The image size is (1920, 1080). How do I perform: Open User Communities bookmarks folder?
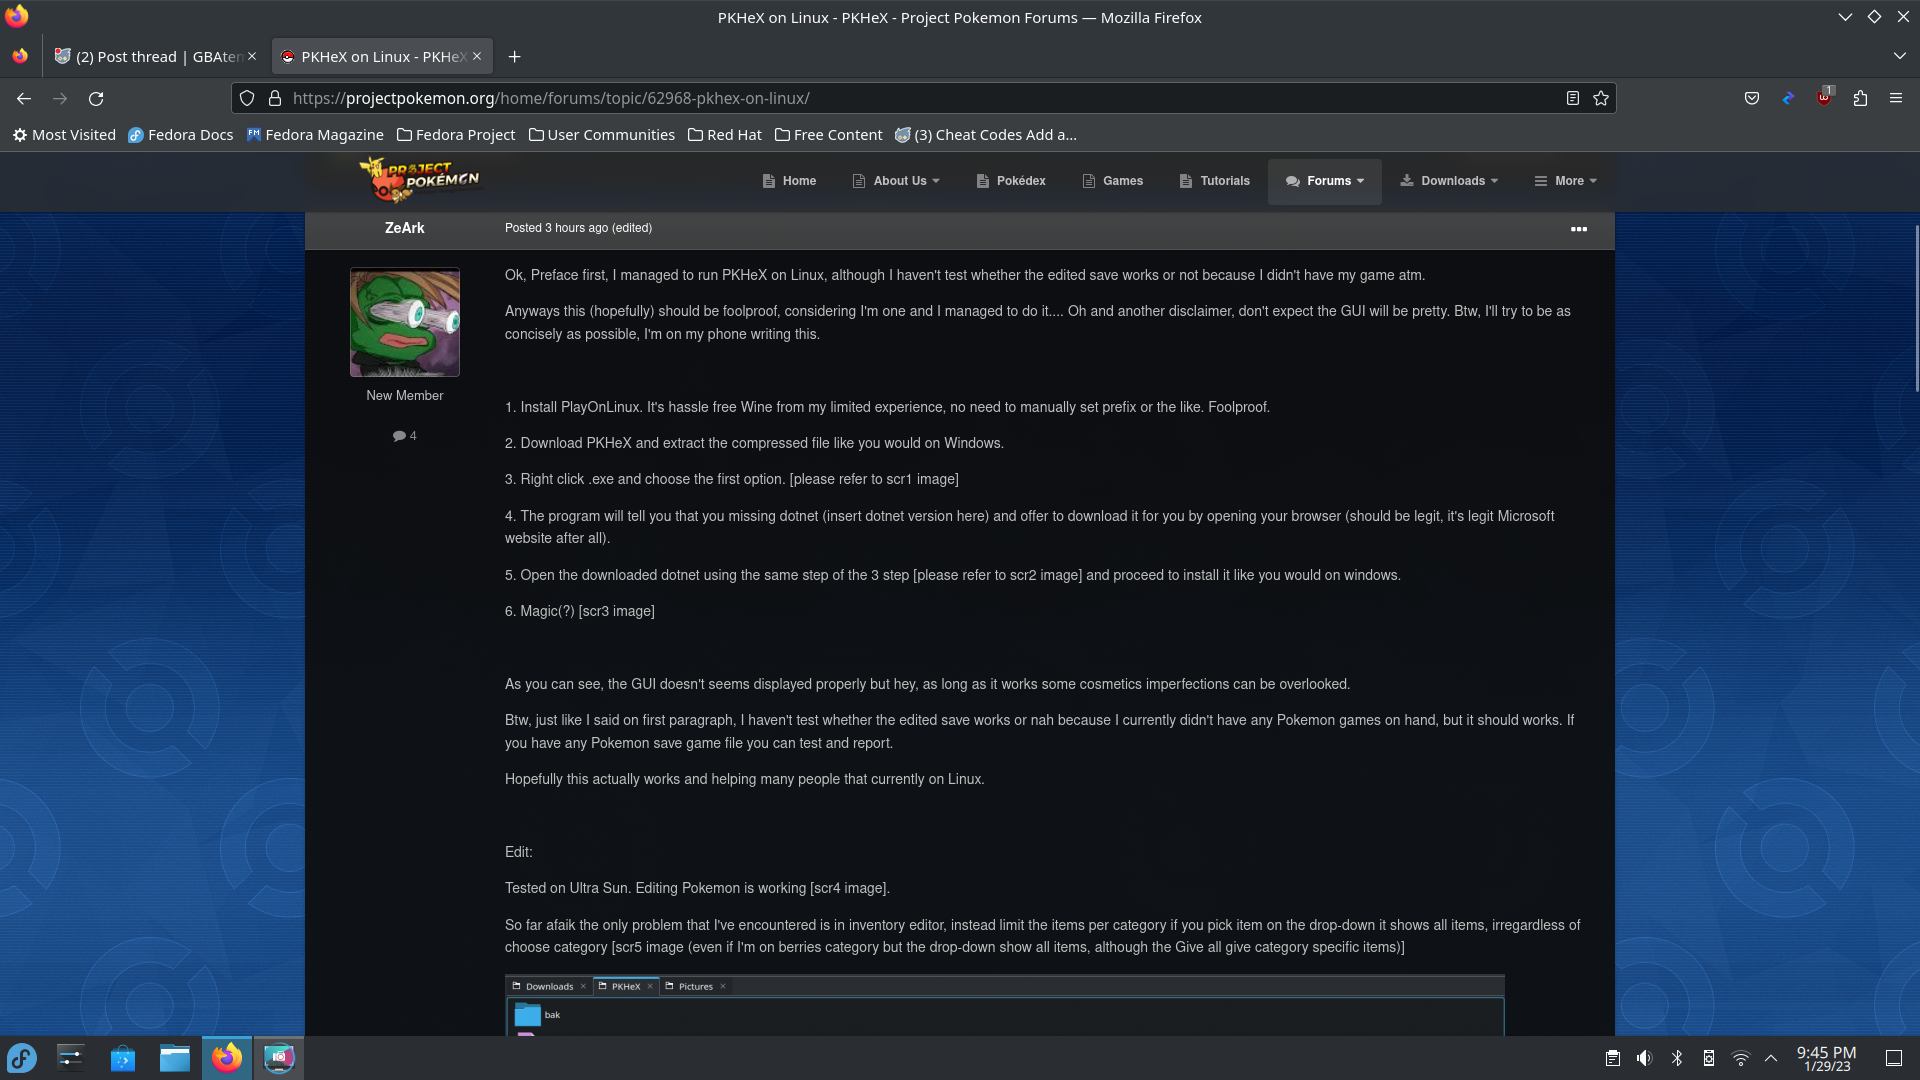[x=602, y=135]
